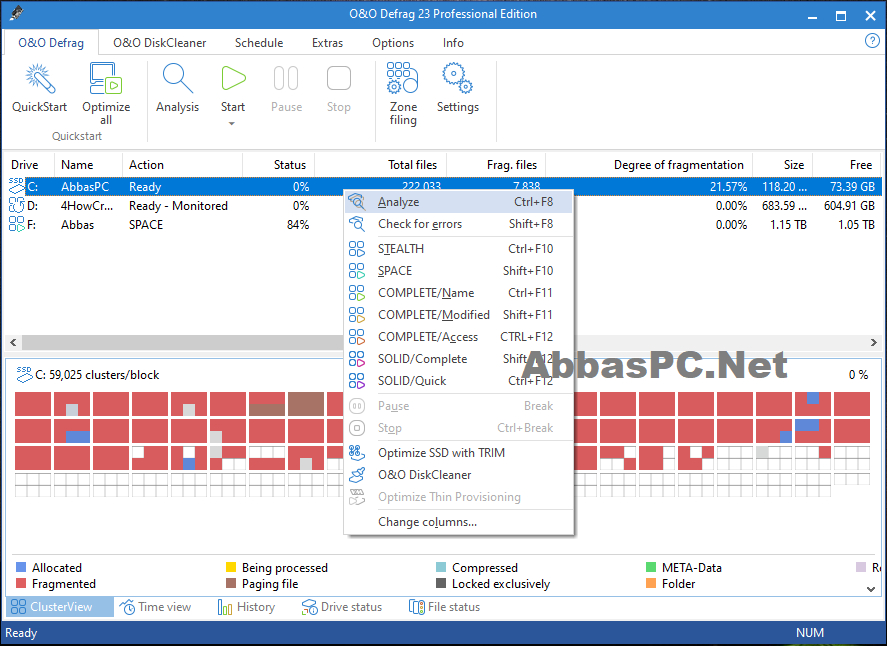Image resolution: width=887 pixels, height=646 pixels.
Task: Open the Schedule ribbon tab
Action: click(259, 43)
